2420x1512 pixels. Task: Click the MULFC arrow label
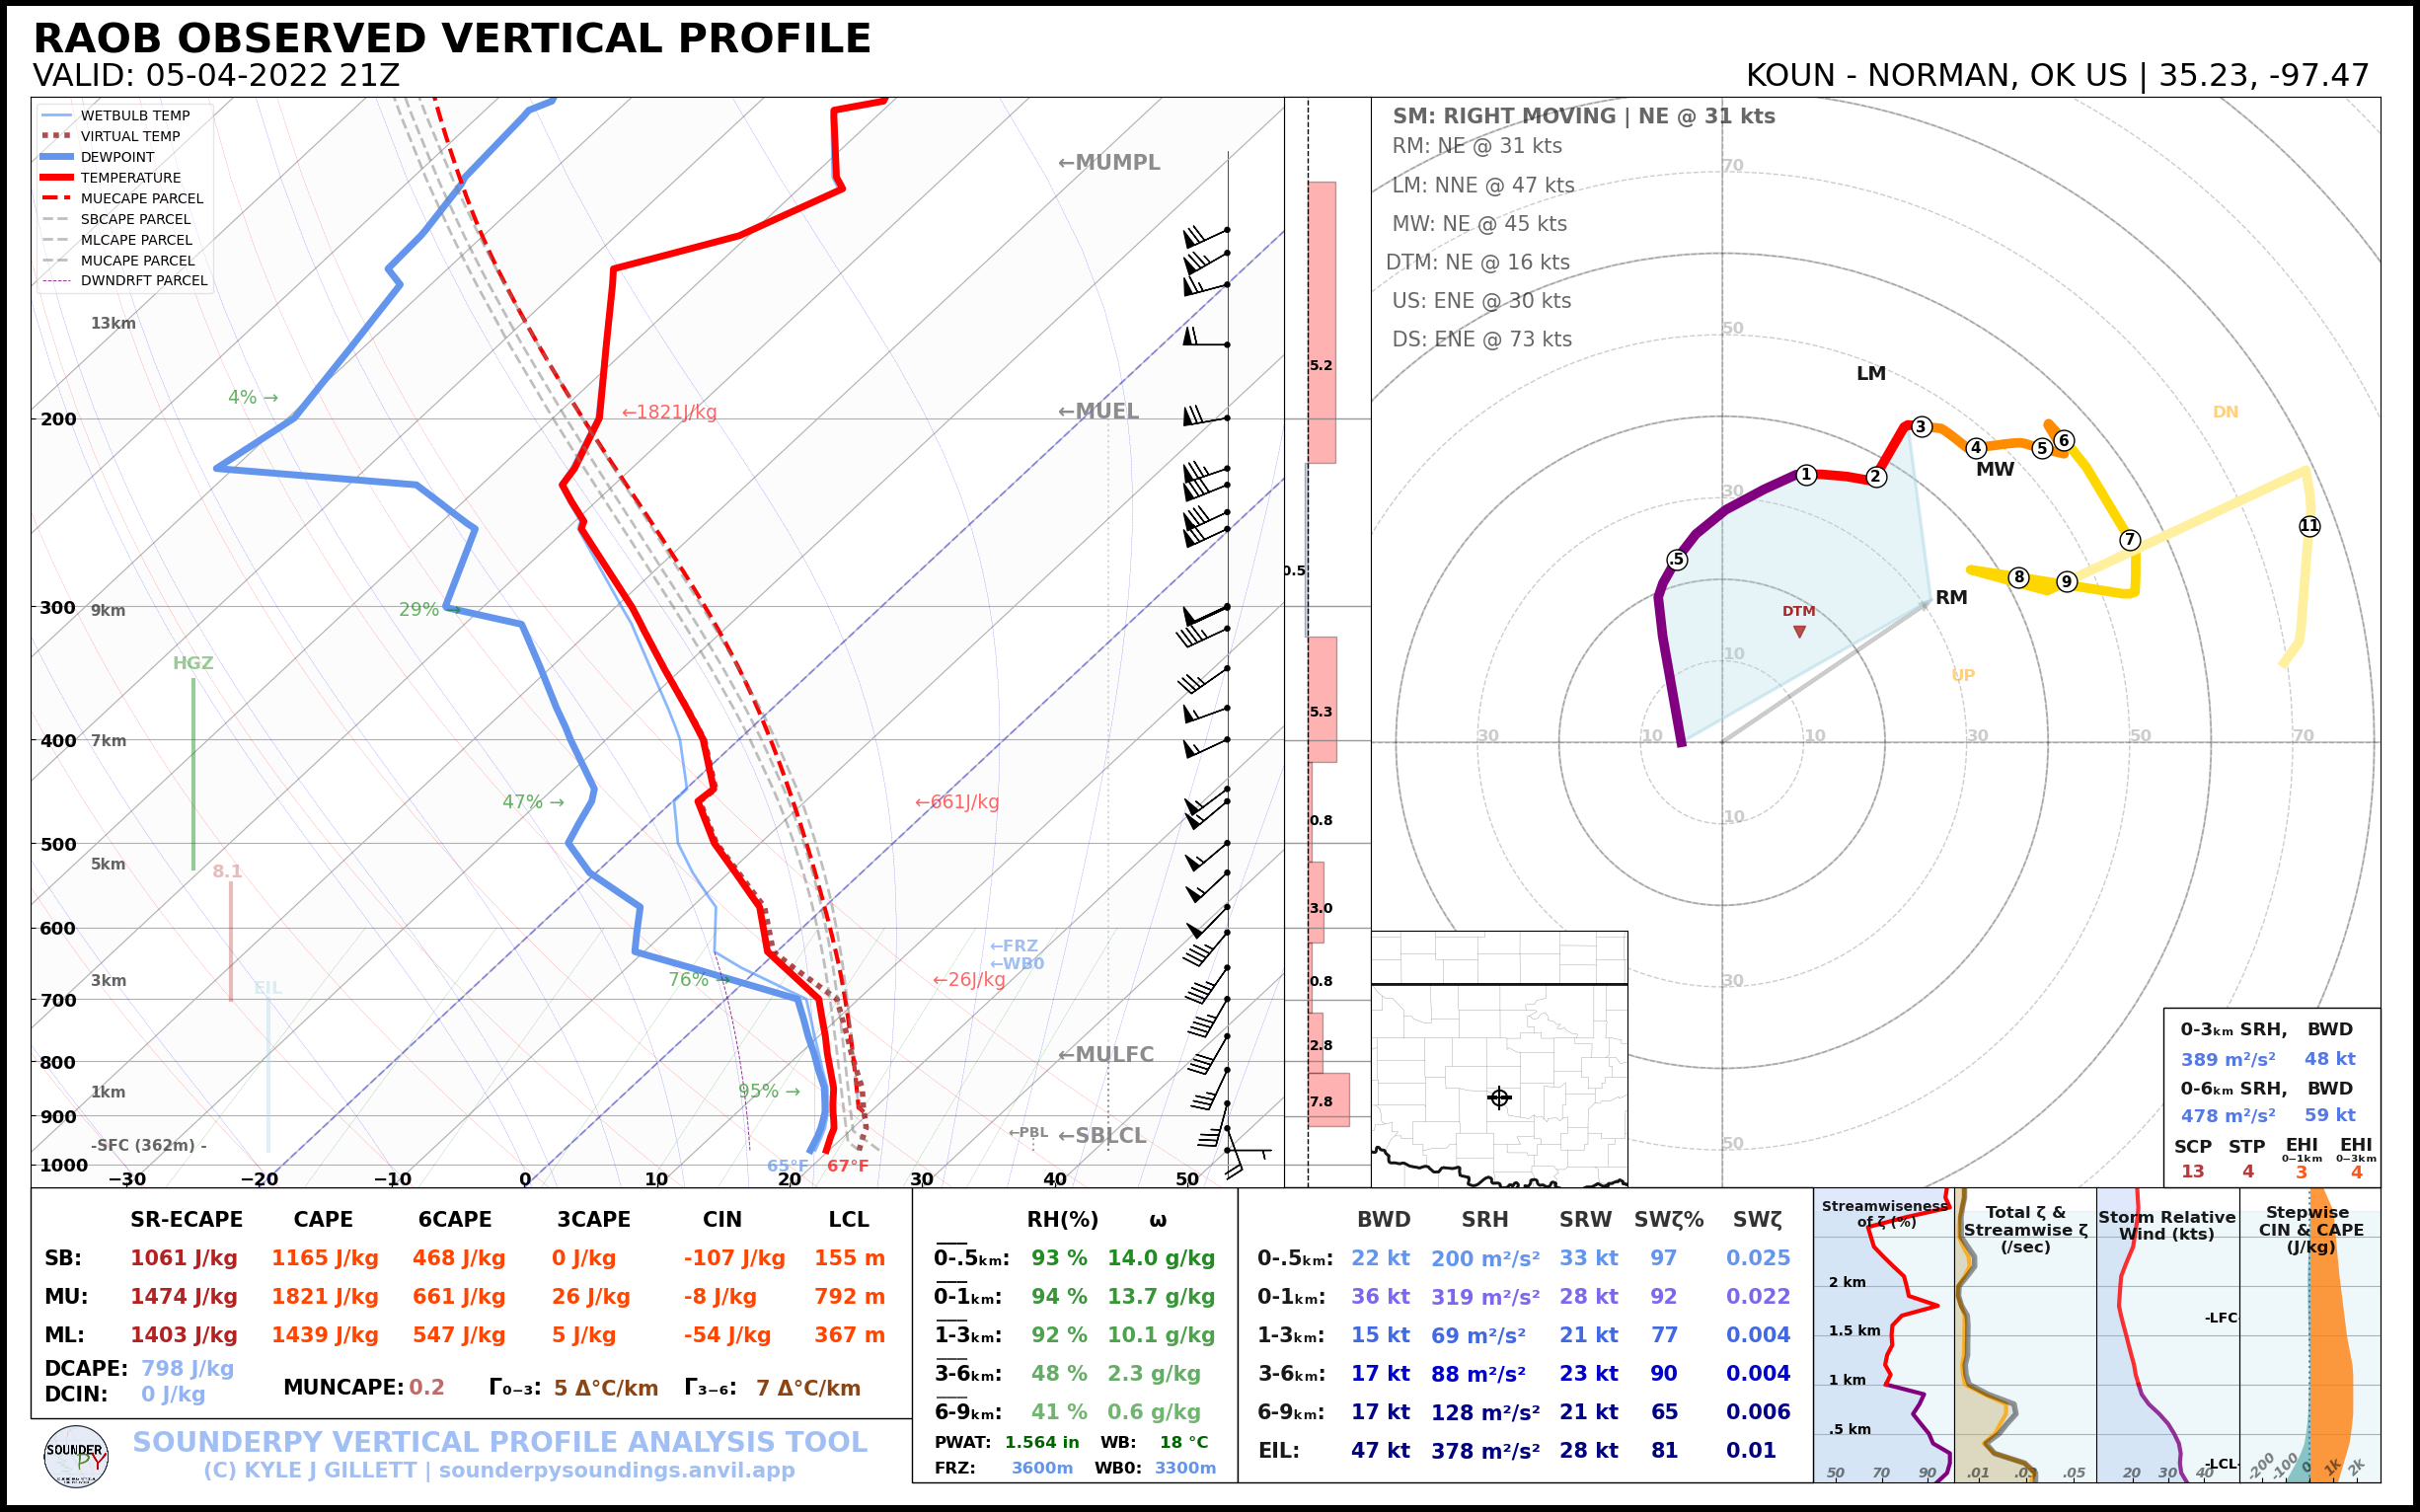click(1106, 1054)
